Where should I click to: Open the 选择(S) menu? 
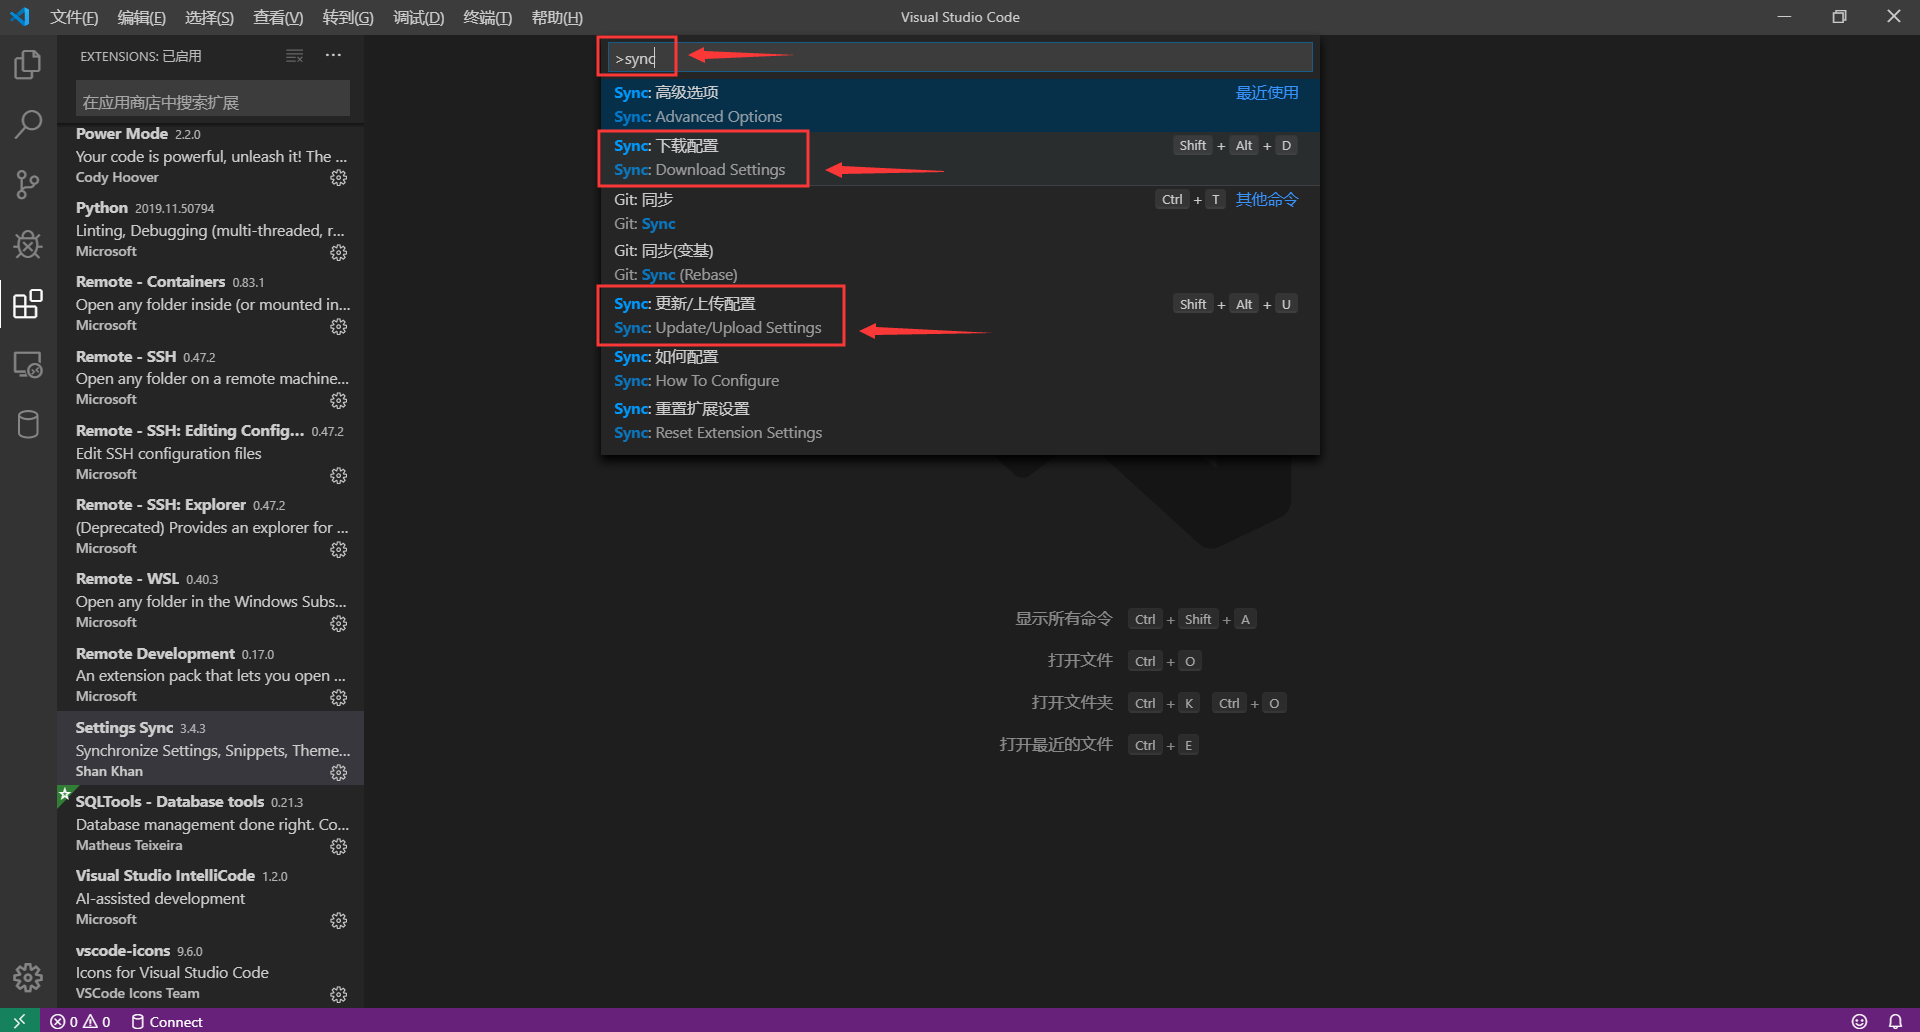[x=209, y=17]
